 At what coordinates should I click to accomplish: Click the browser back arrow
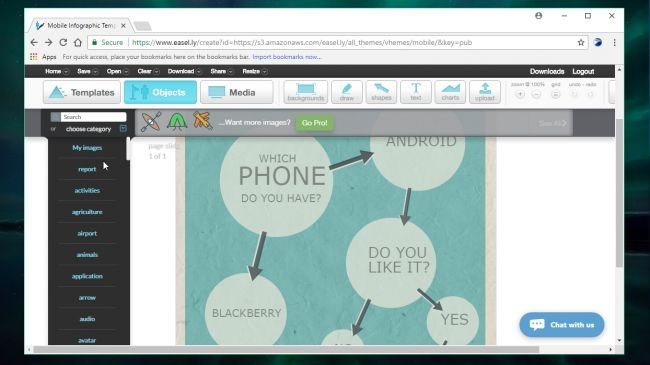tap(34, 42)
